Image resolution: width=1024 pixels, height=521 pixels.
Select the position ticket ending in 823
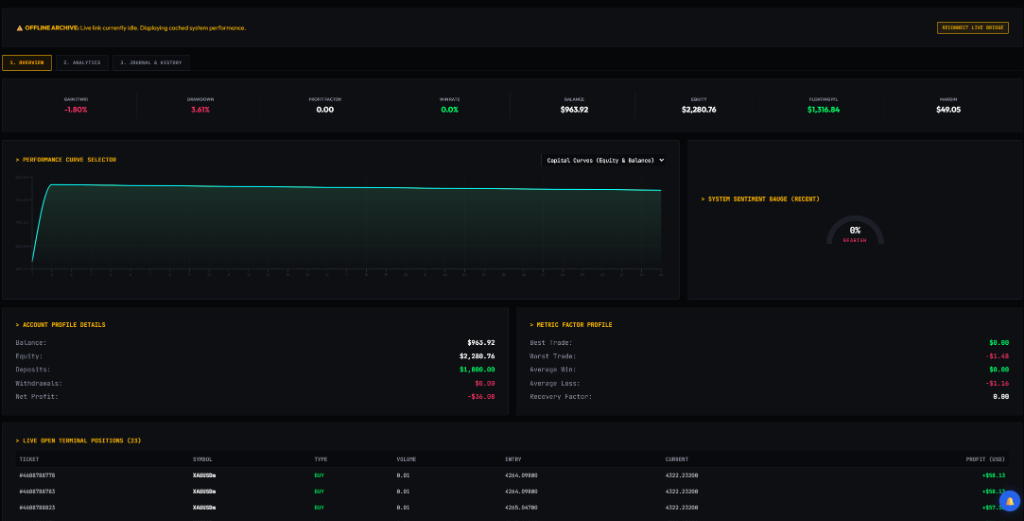(37, 507)
